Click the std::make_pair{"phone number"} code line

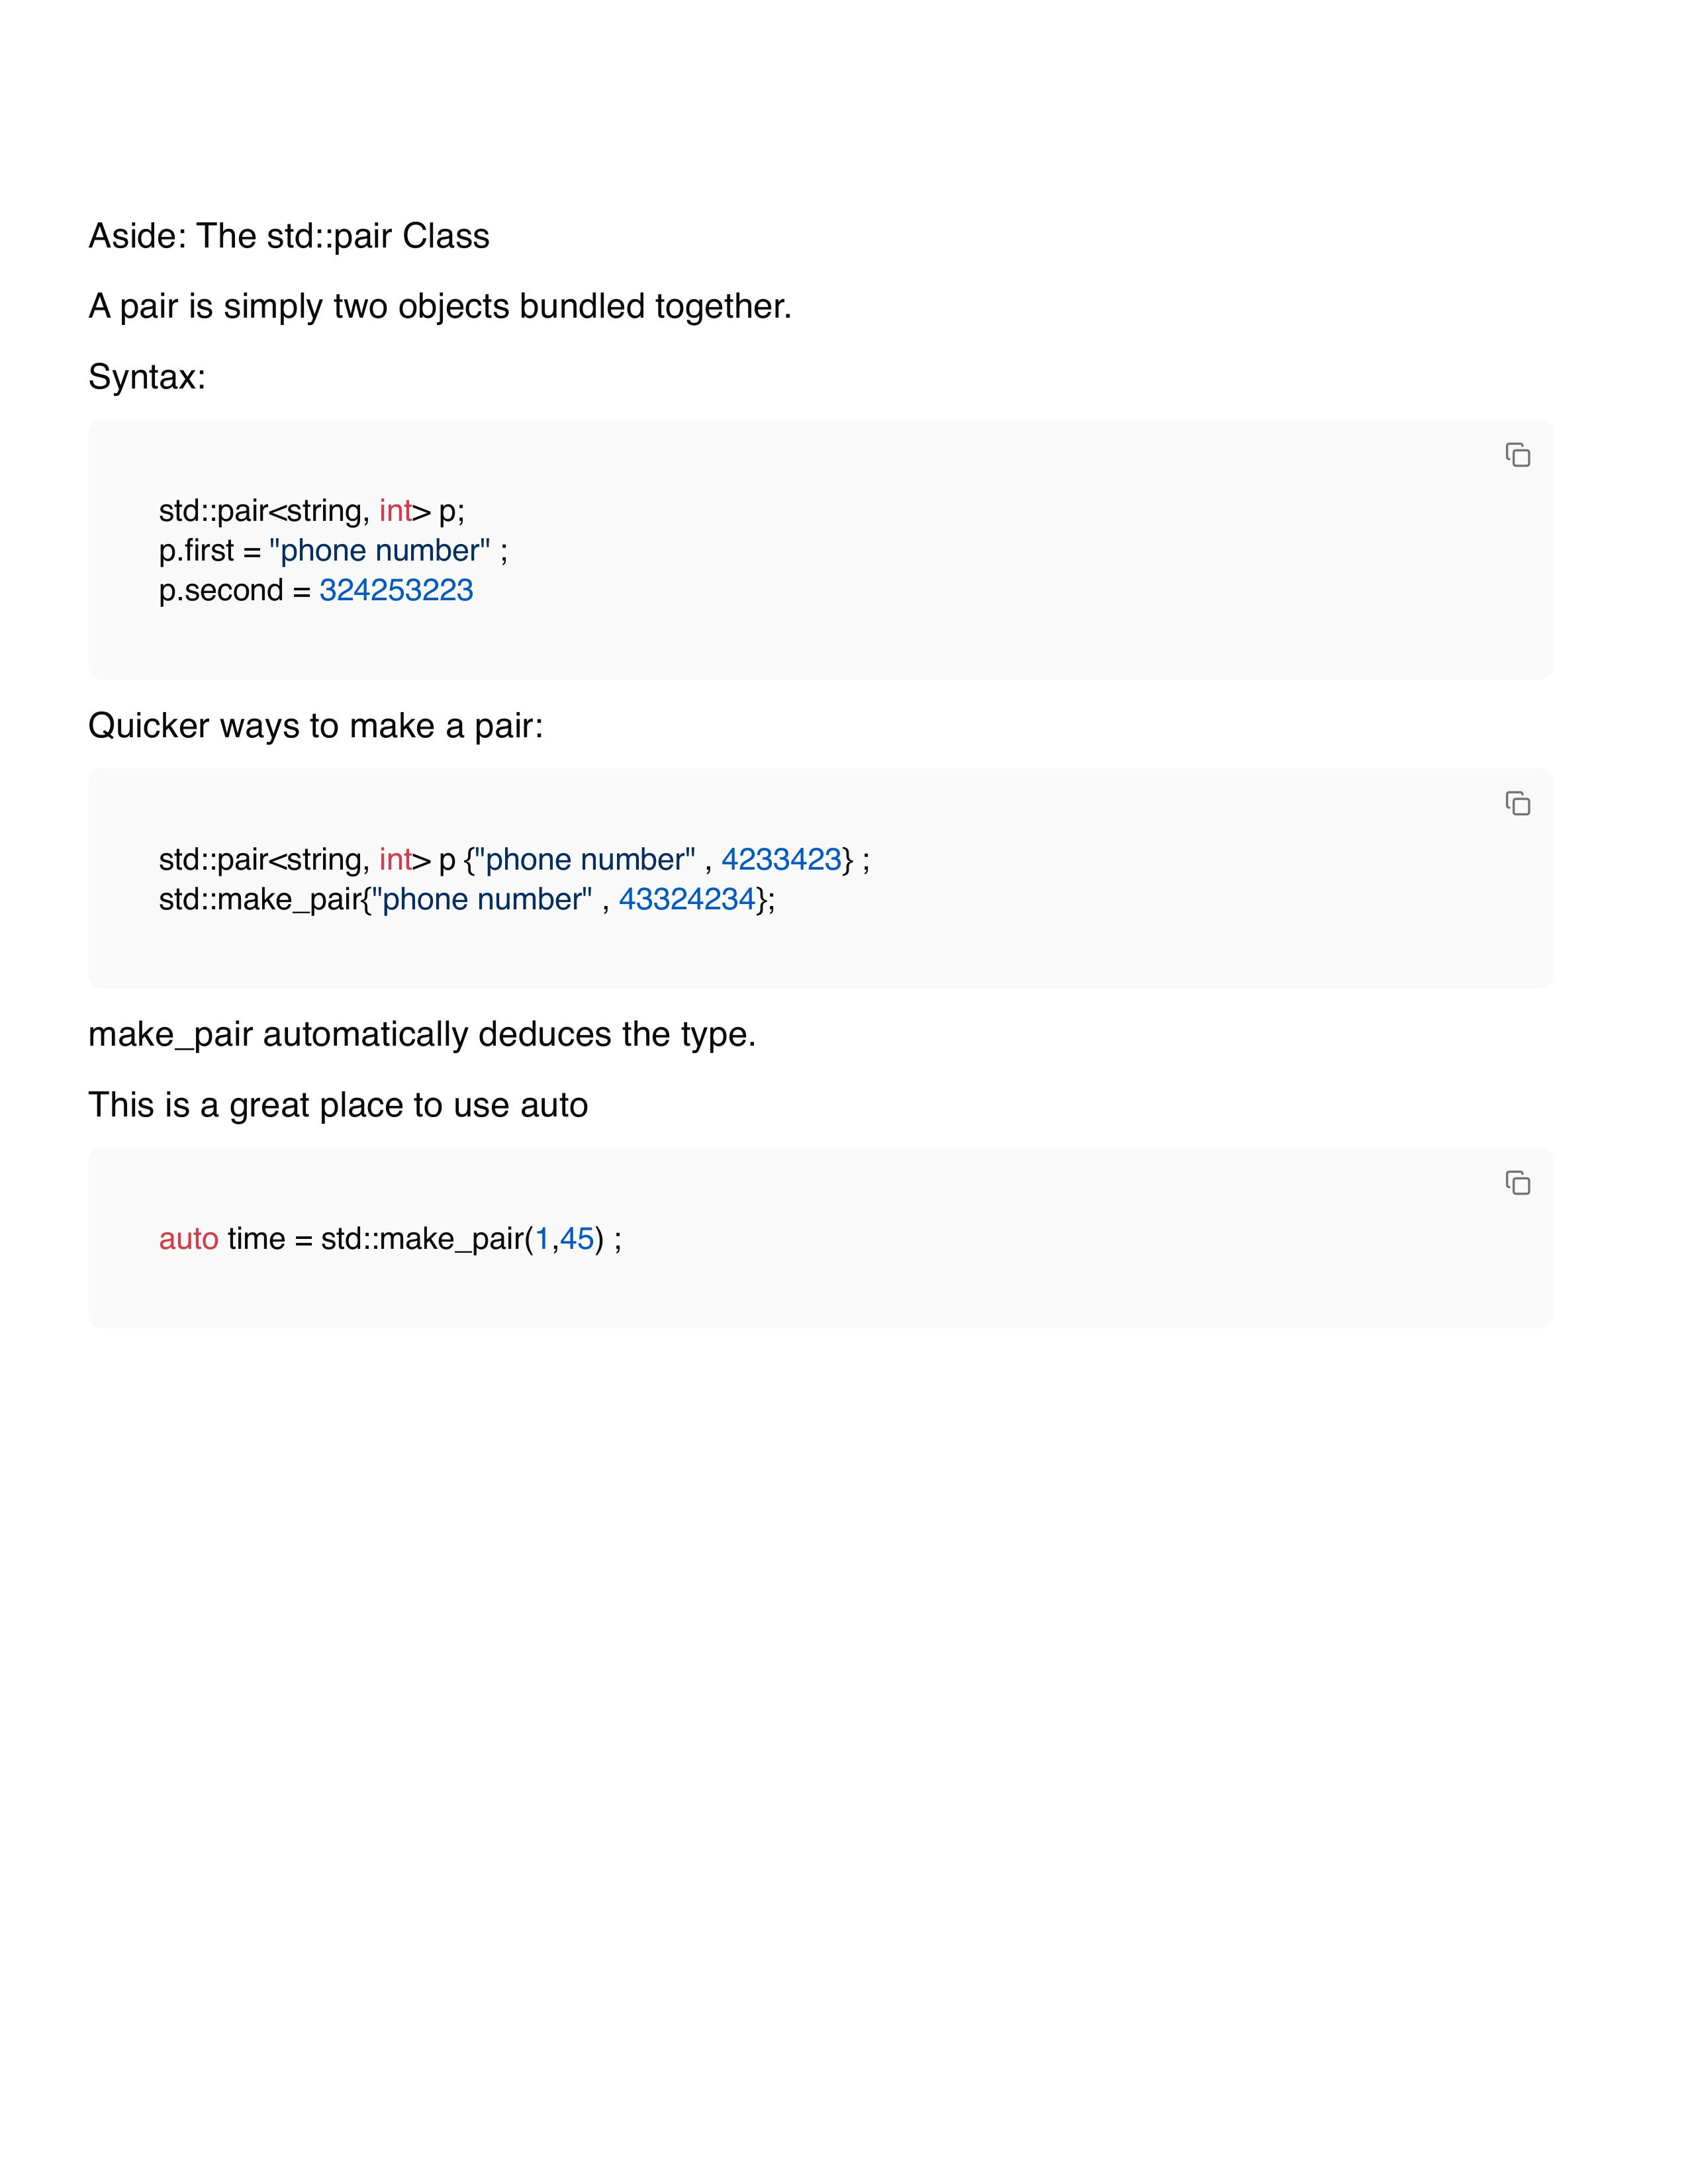(467, 900)
